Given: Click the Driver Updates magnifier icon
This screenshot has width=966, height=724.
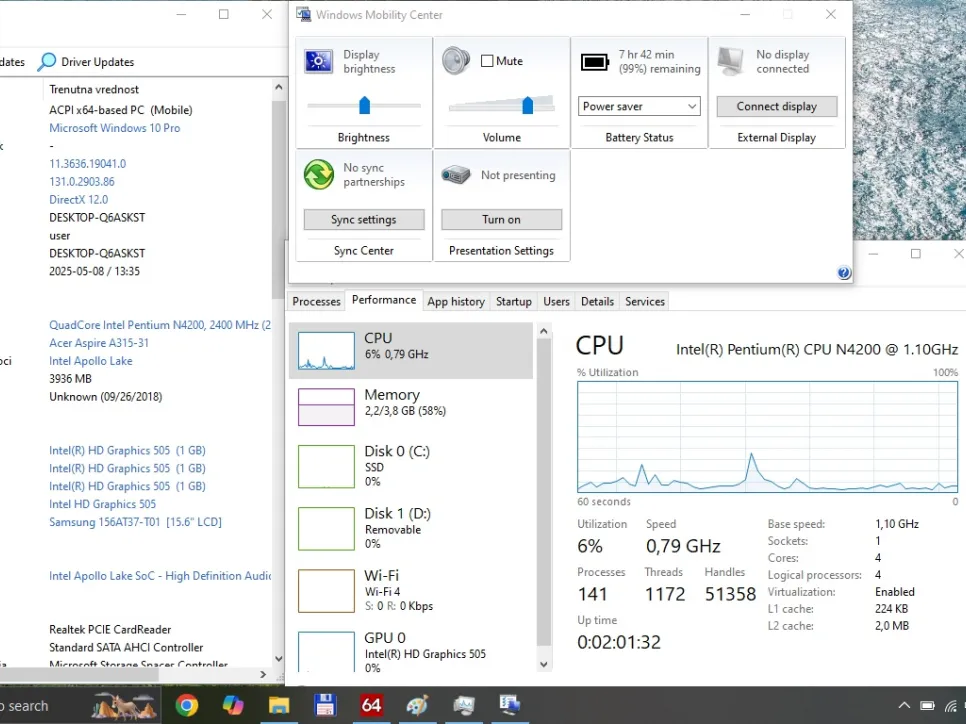Looking at the screenshot, I should pos(47,62).
